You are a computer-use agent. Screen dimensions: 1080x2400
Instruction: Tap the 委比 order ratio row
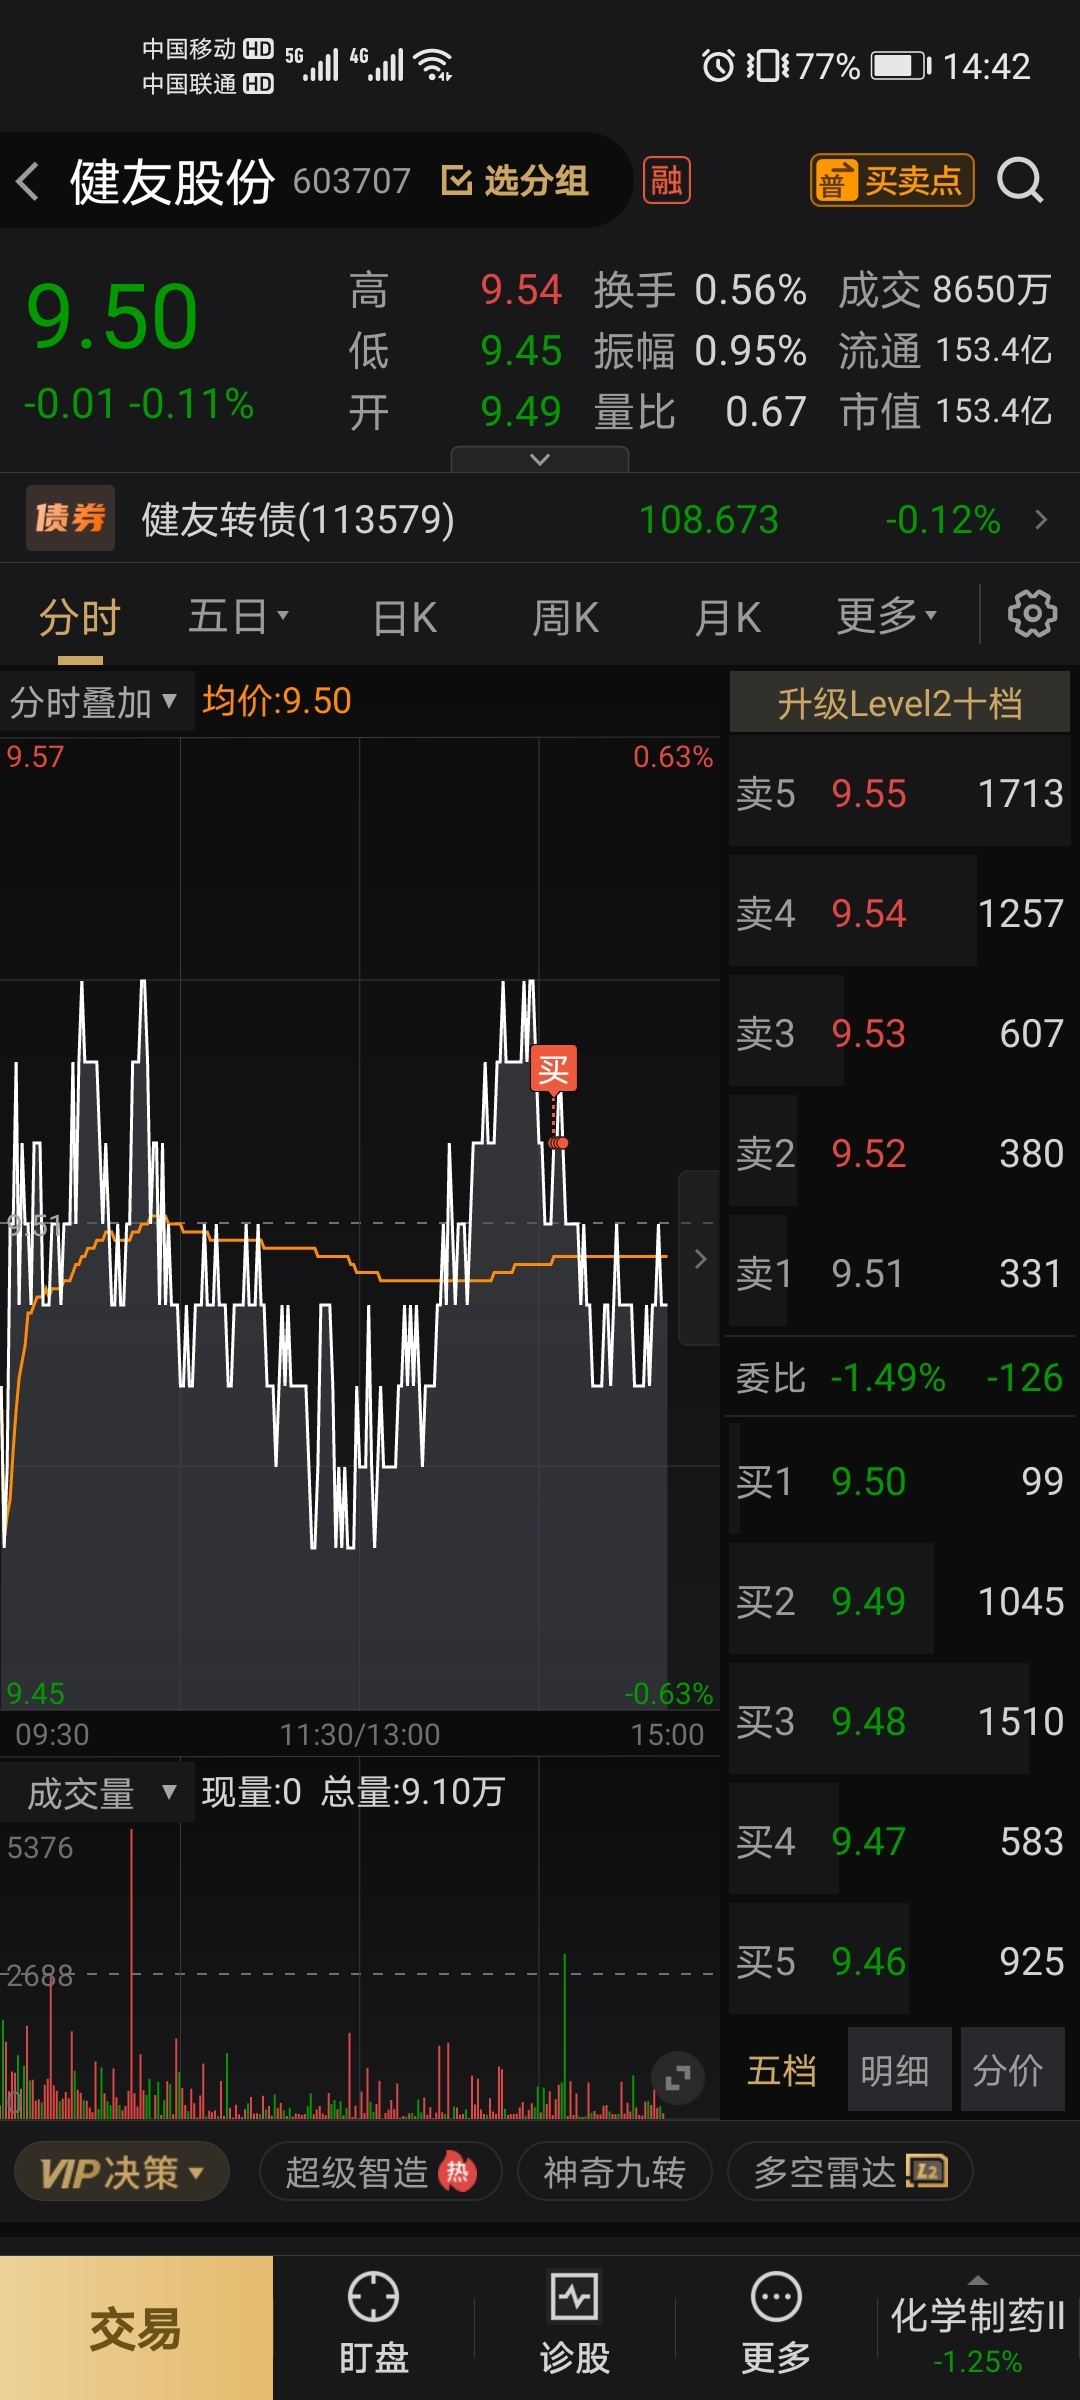[899, 1377]
